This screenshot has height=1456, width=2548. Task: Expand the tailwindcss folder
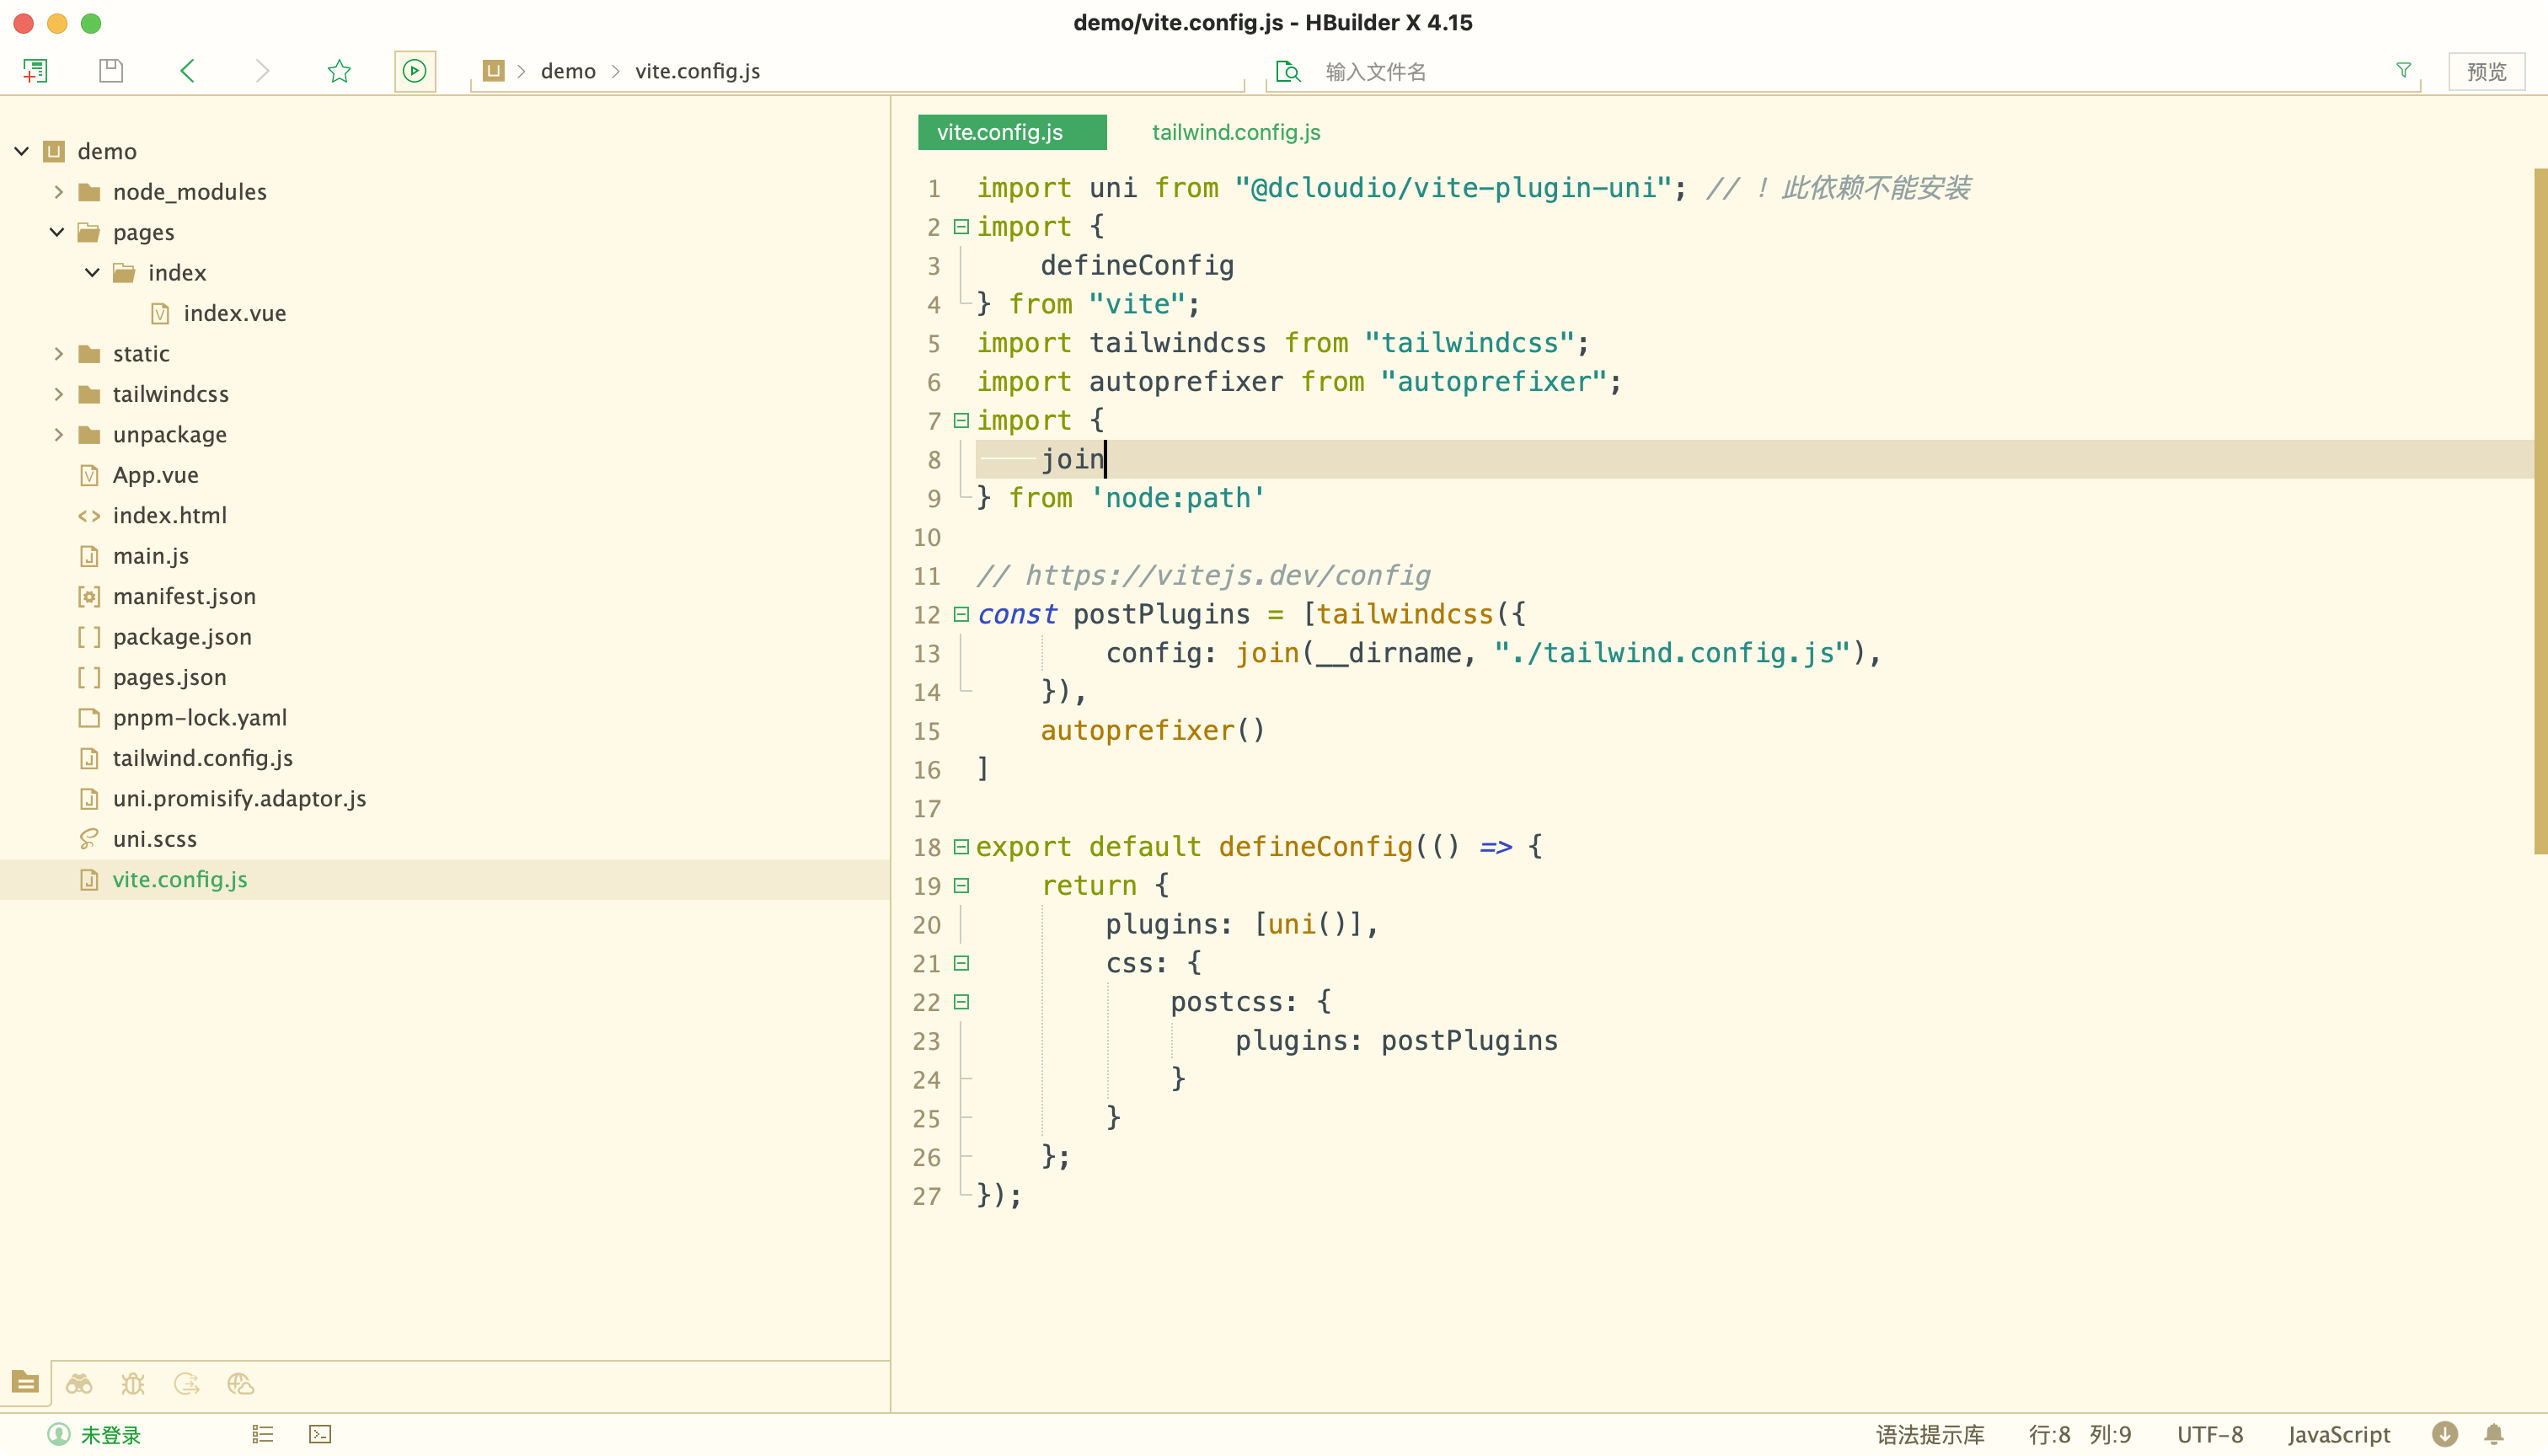pos(58,394)
